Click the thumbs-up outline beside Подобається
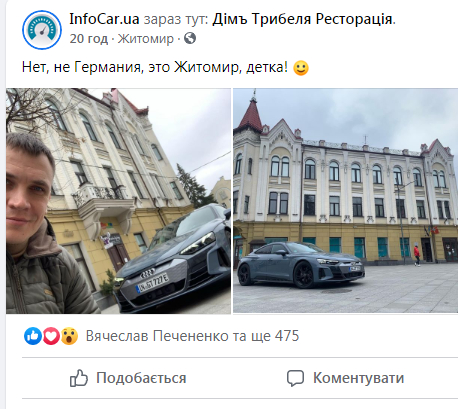This screenshot has width=458, height=409. point(79,378)
